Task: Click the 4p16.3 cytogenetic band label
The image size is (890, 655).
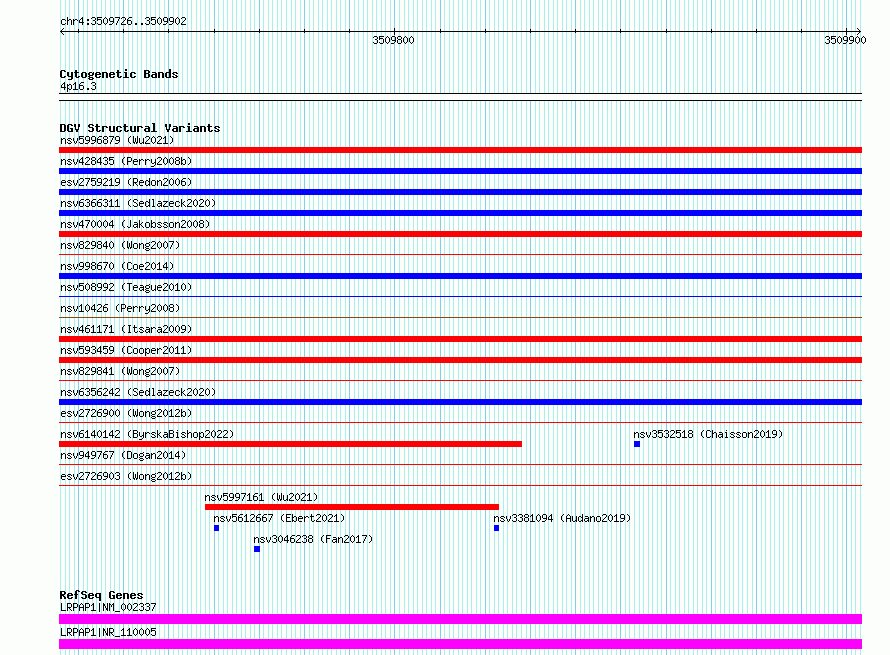Action: point(78,86)
